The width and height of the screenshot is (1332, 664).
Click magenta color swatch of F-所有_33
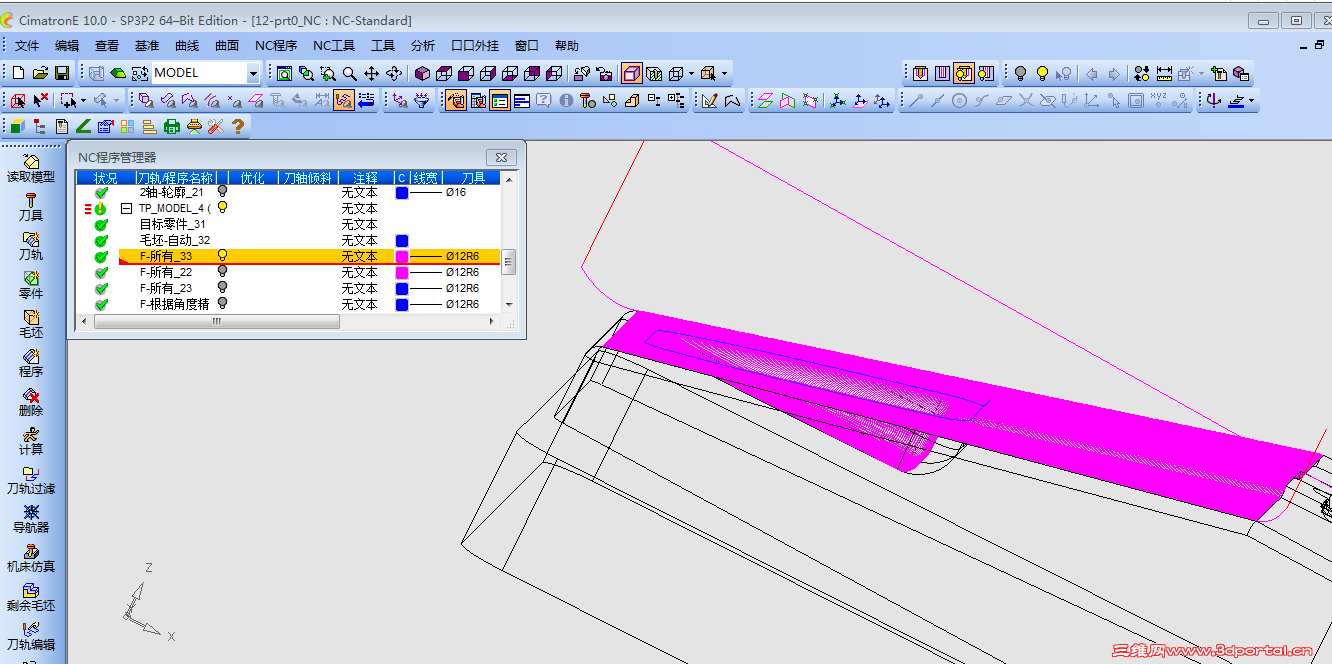click(x=402, y=256)
